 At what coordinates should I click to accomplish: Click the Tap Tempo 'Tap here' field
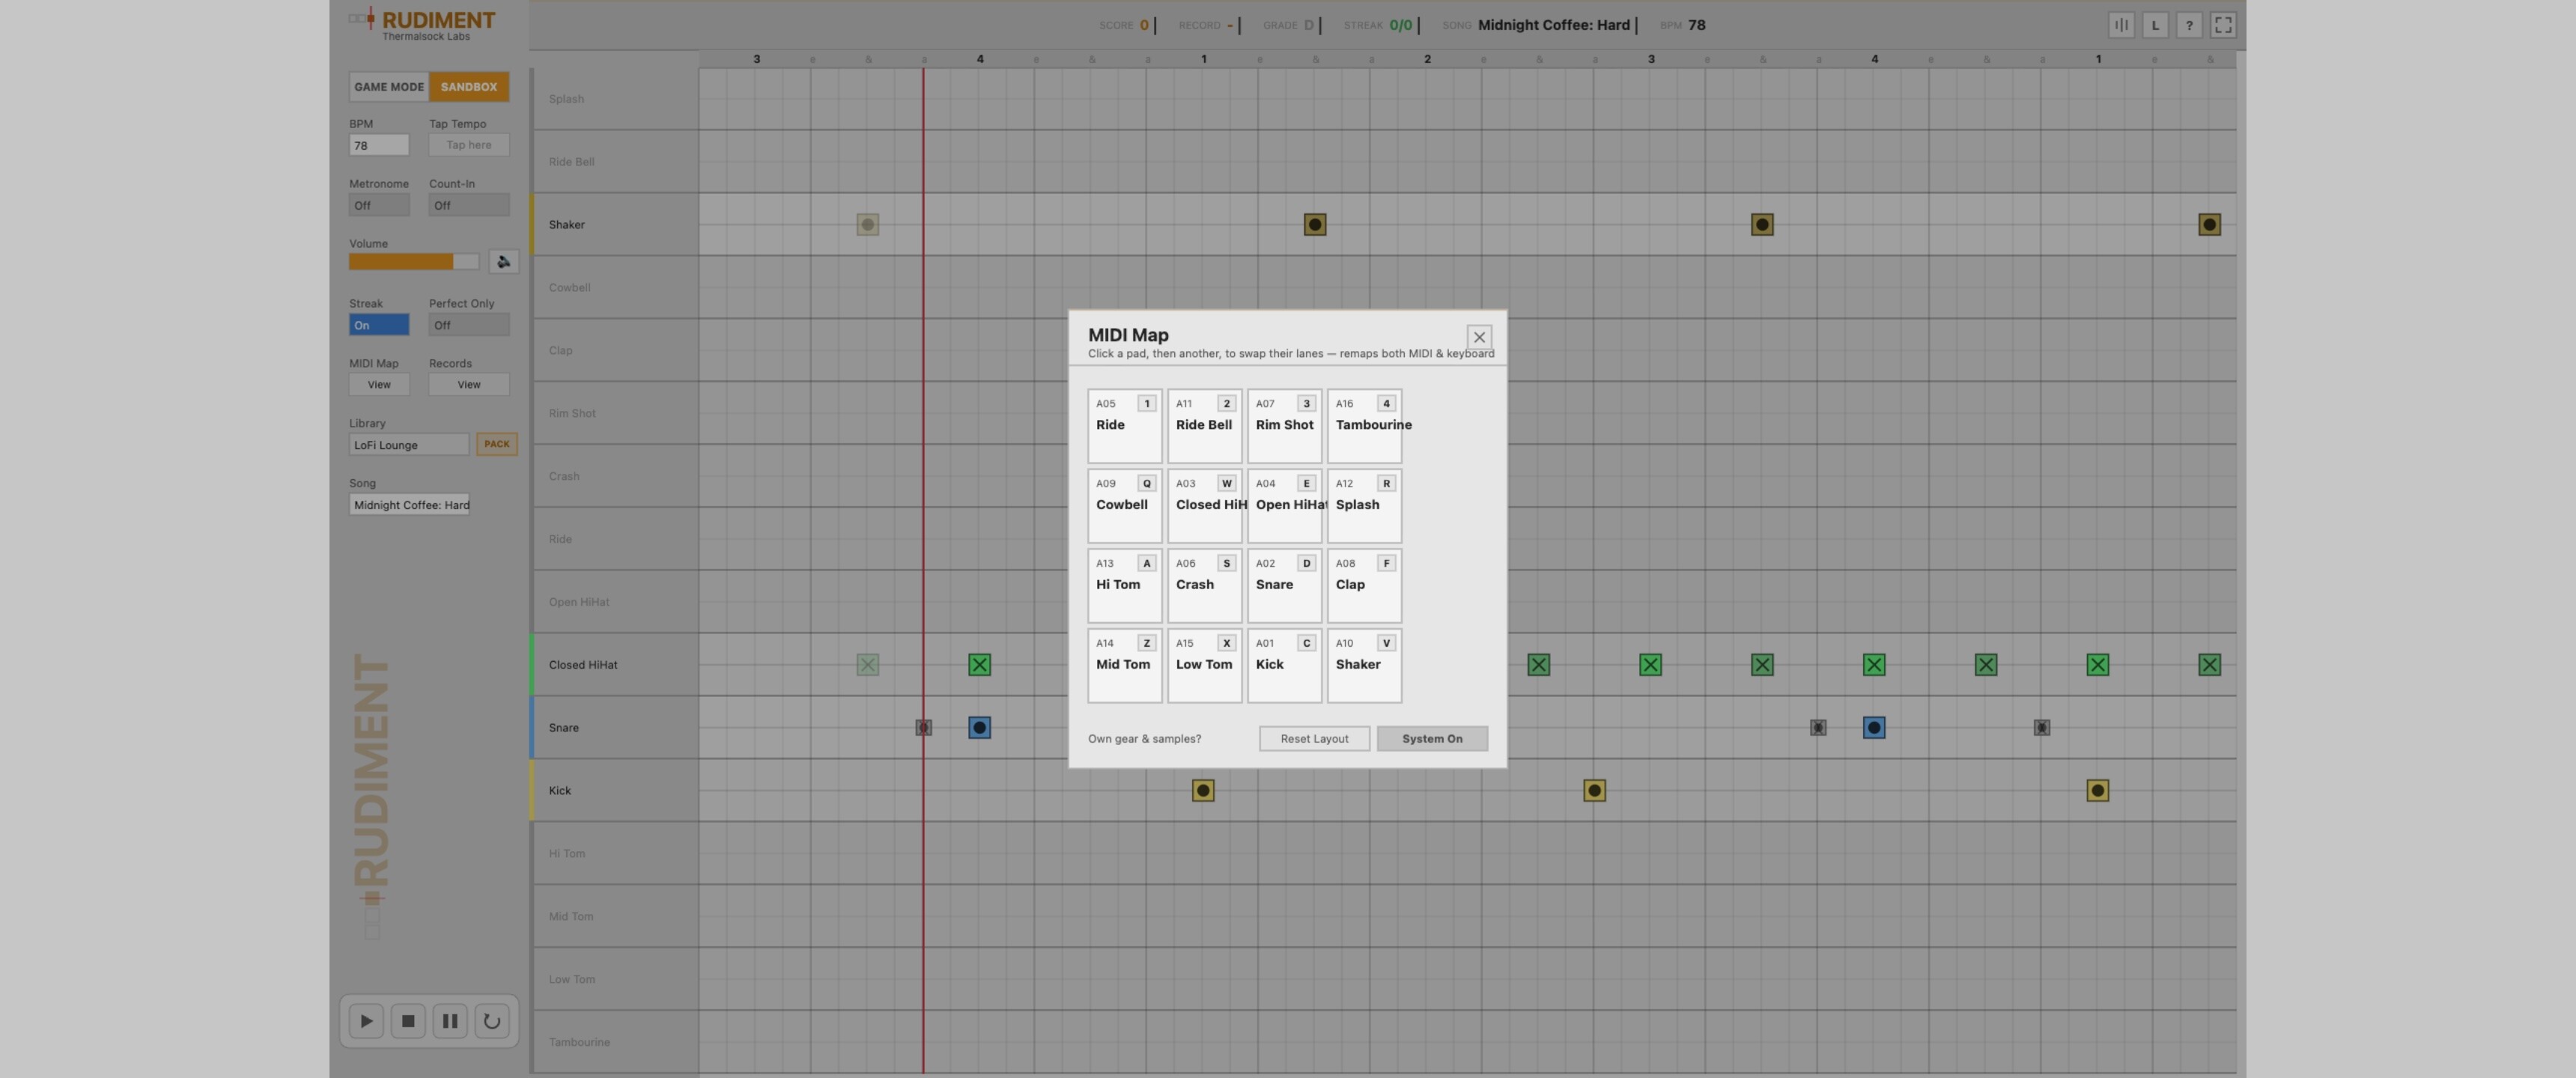pyautogui.click(x=469, y=145)
